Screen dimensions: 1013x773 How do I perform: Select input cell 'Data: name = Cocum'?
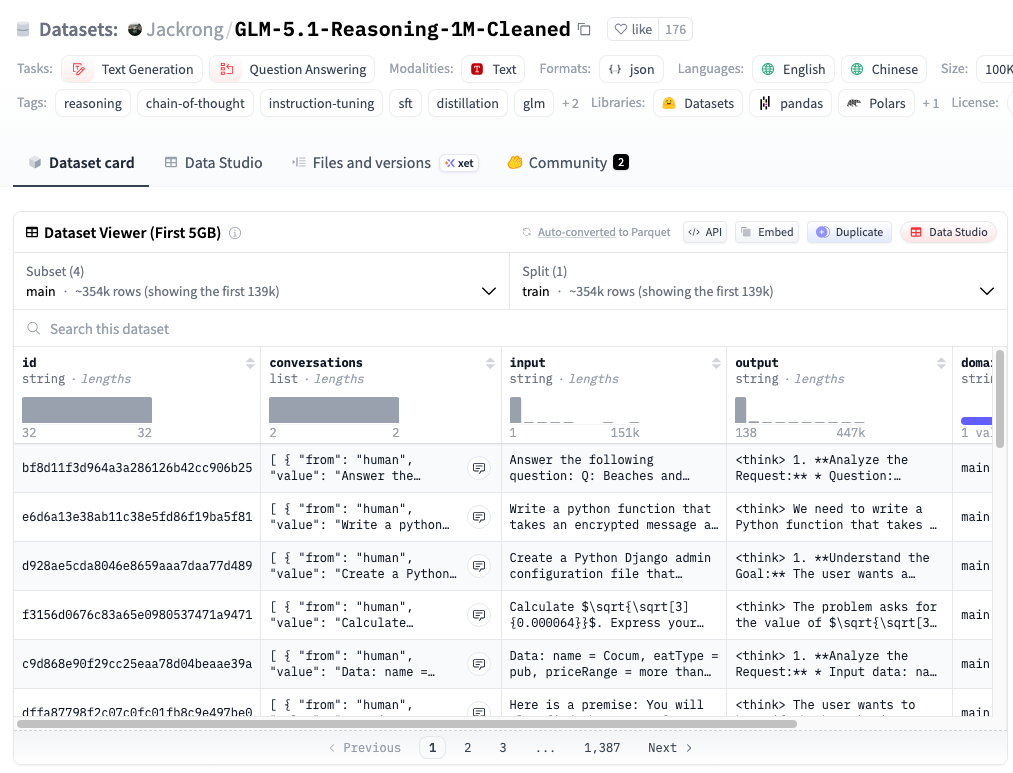tap(614, 664)
